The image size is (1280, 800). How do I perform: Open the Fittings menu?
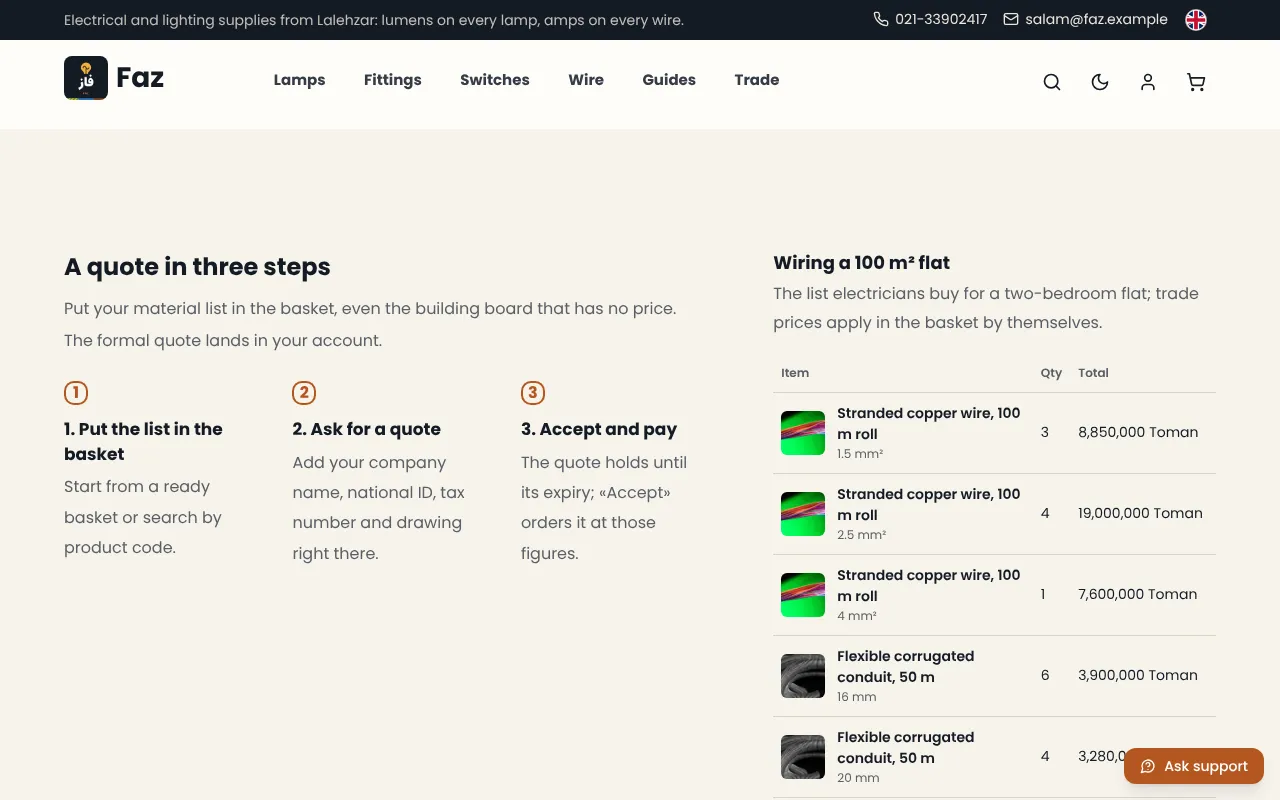point(393,80)
